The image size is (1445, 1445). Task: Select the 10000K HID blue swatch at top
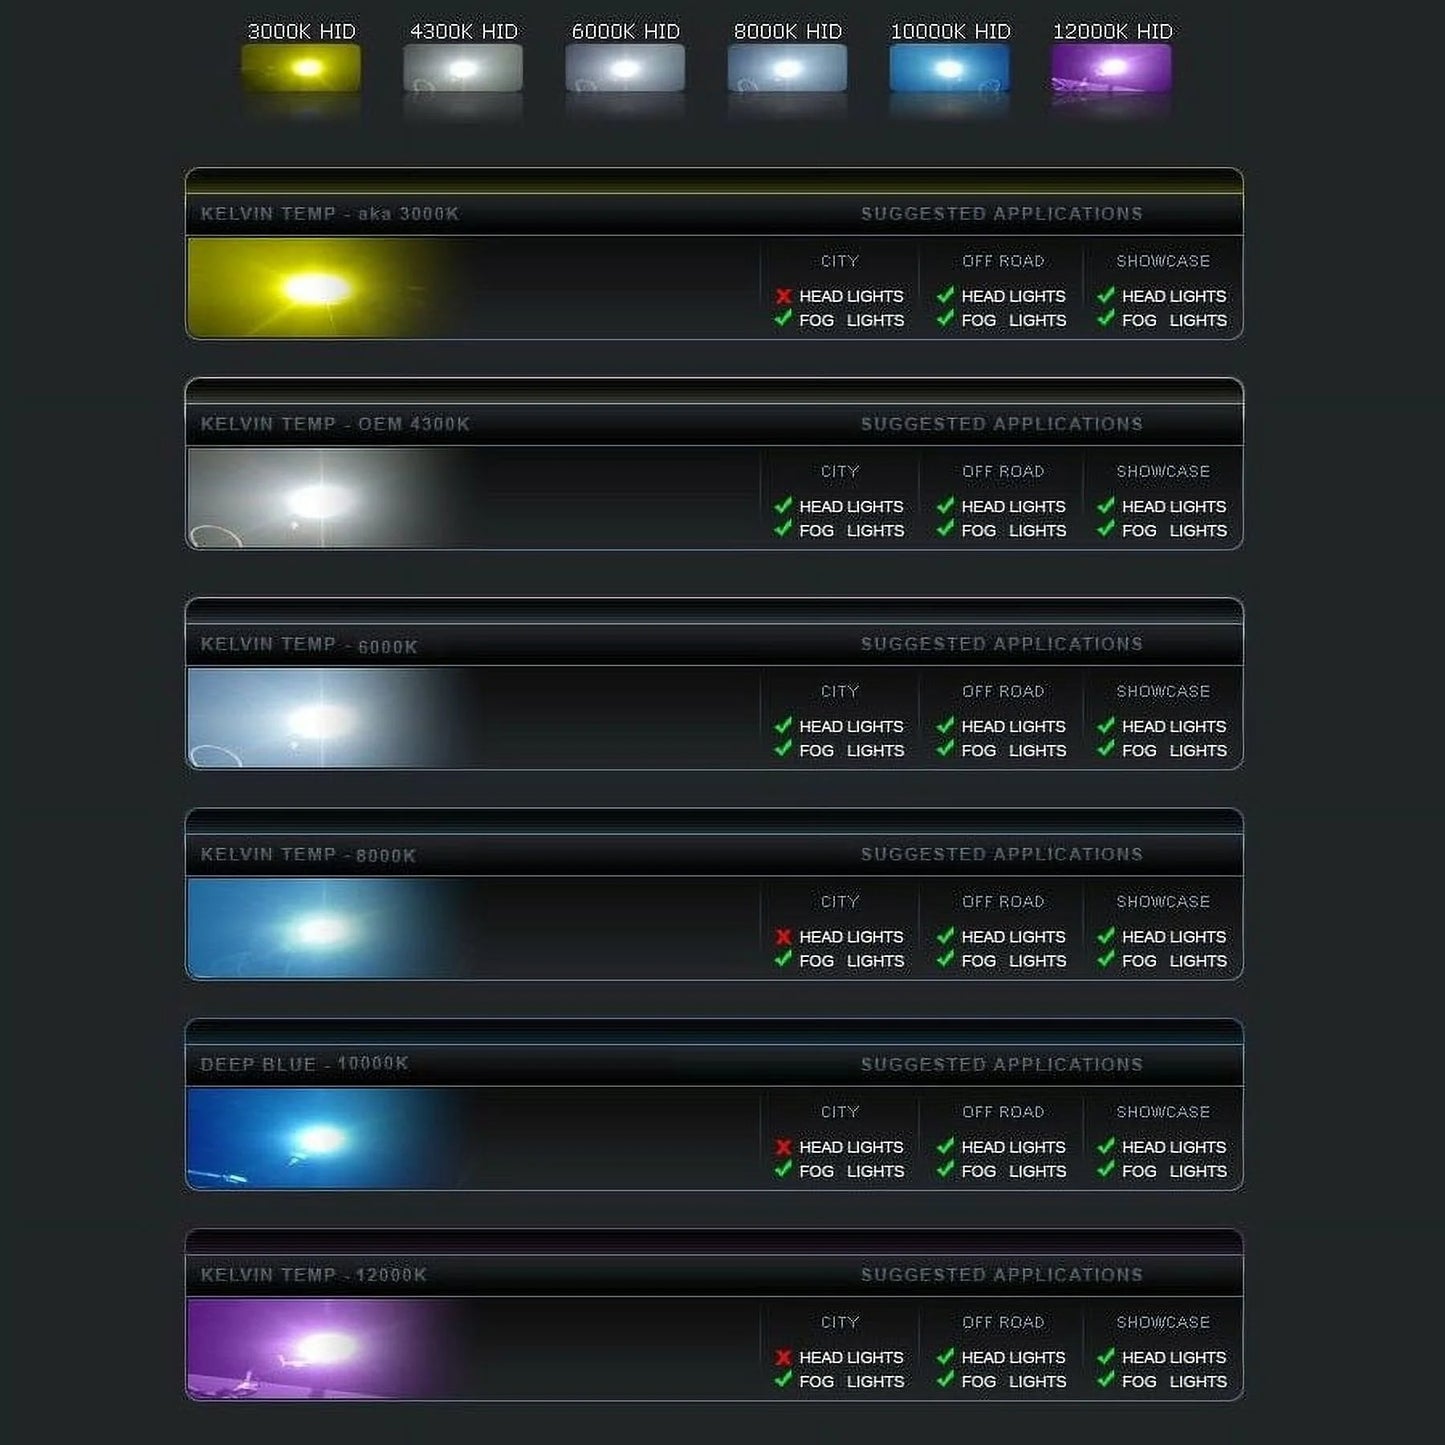(x=949, y=68)
